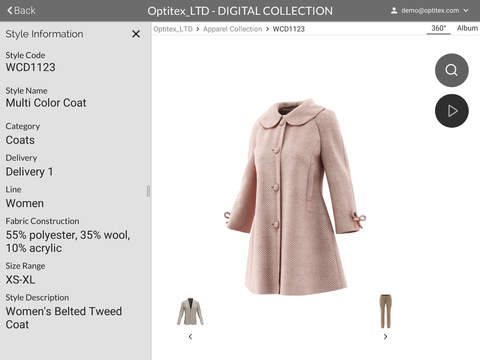Open the demo@optitex.com account dropdown
The height and width of the screenshot is (360, 480).
[x=430, y=11]
